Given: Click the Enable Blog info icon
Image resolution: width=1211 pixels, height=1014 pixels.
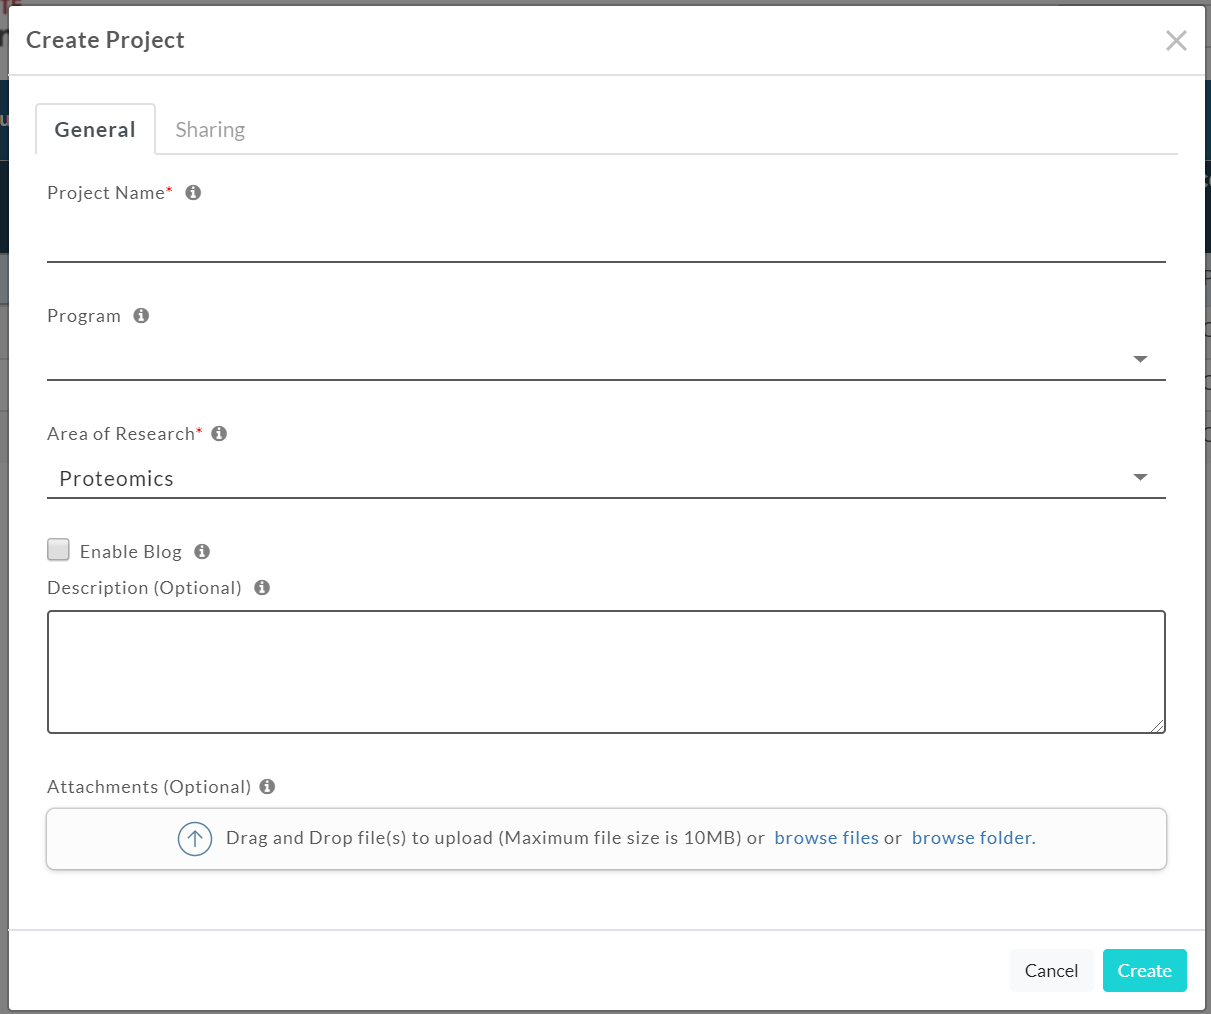Looking at the screenshot, I should 202,552.
